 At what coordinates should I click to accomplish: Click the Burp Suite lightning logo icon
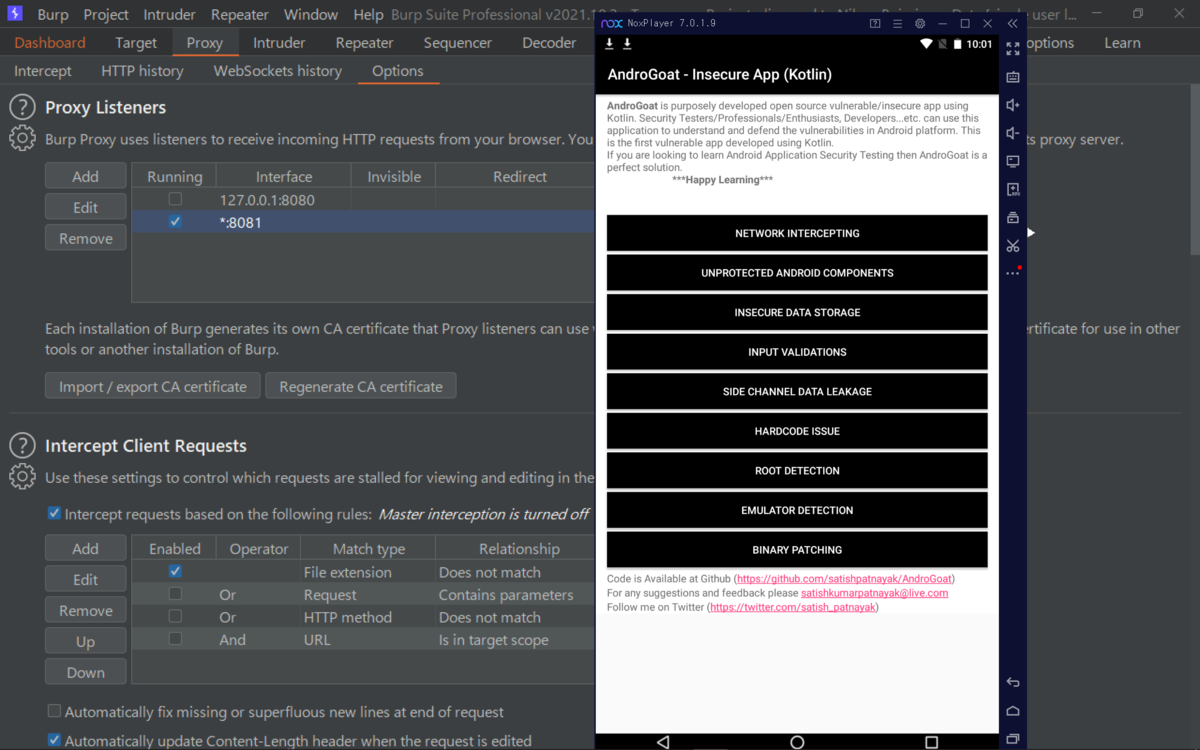click(x=14, y=14)
